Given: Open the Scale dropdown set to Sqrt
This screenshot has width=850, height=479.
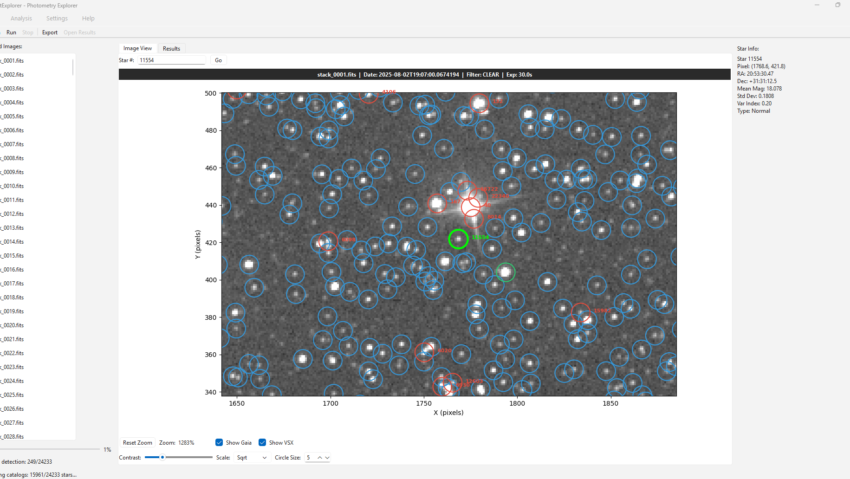Looking at the screenshot, I should click(x=251, y=457).
